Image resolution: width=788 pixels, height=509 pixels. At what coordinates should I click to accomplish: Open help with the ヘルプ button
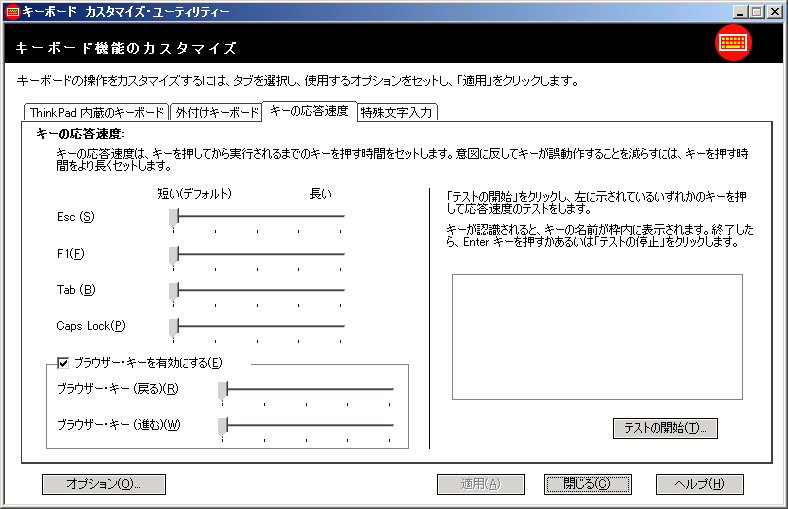coord(699,484)
